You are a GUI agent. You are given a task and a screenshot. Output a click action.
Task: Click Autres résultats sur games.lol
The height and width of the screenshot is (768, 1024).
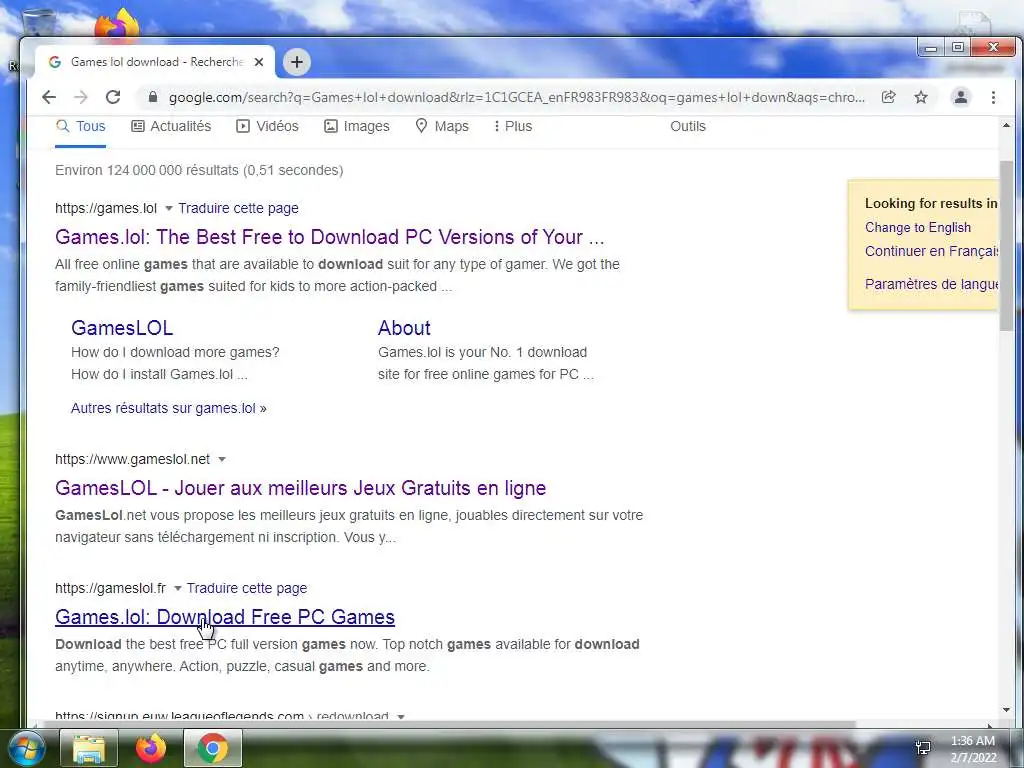168,408
